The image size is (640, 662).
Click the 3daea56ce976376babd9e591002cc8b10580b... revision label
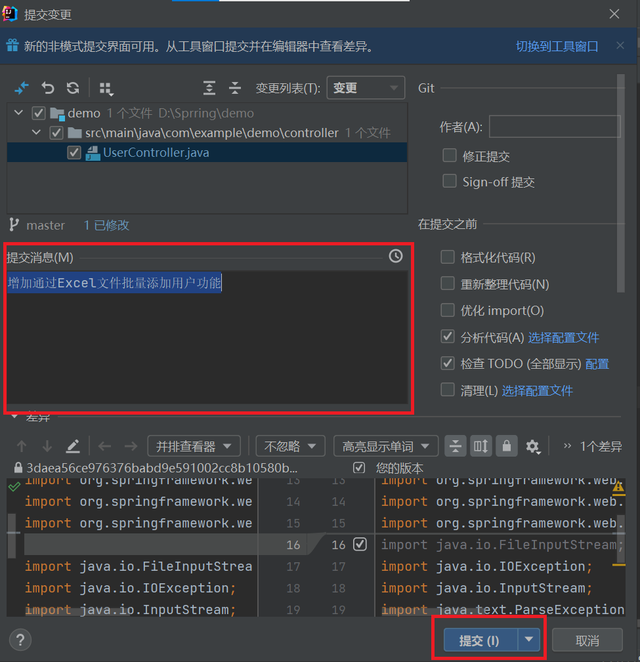click(x=162, y=468)
